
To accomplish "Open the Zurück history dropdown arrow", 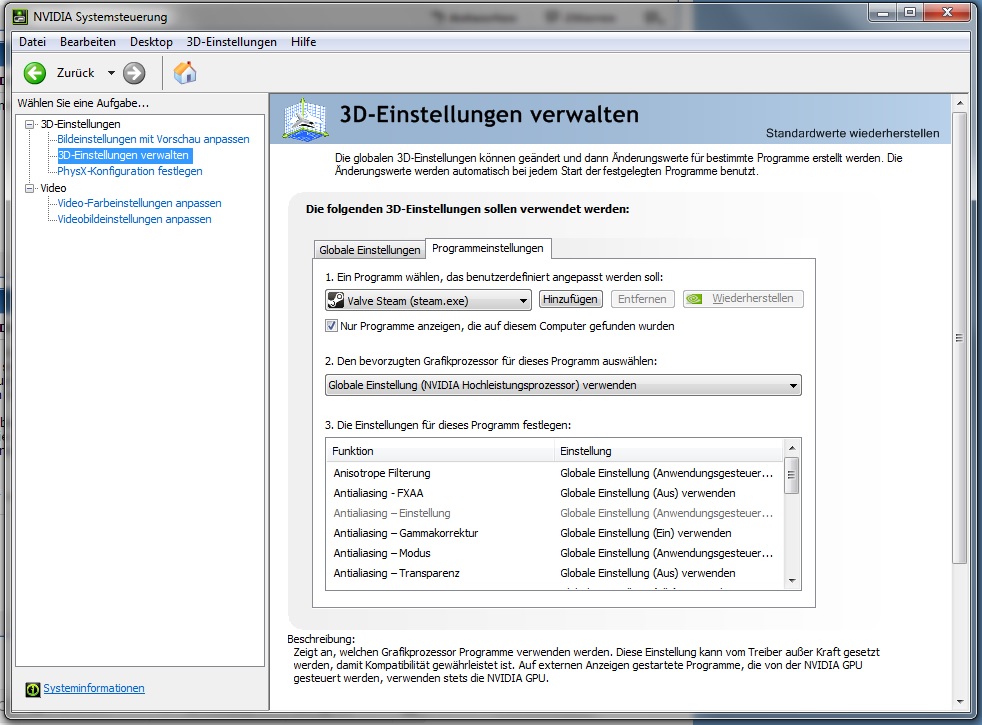I will [111, 73].
